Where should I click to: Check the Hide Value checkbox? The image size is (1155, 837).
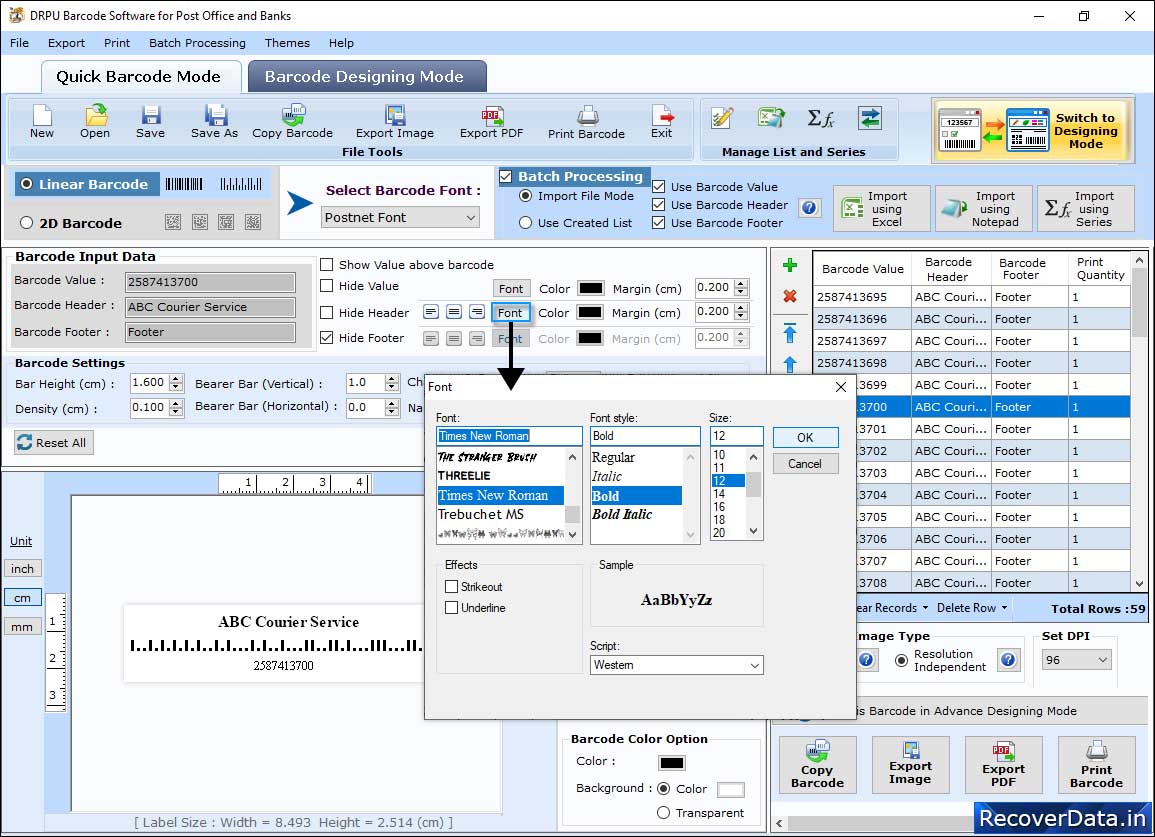coord(326,286)
